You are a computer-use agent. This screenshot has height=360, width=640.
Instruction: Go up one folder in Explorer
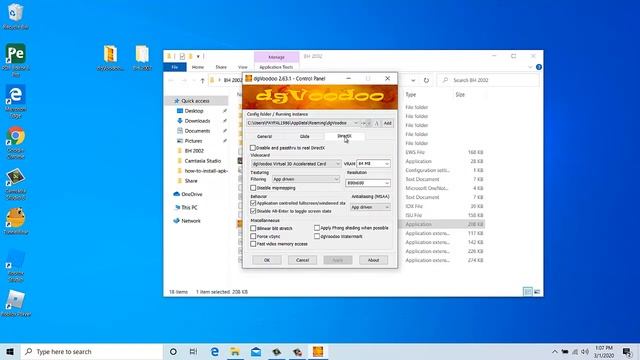(x=202, y=80)
